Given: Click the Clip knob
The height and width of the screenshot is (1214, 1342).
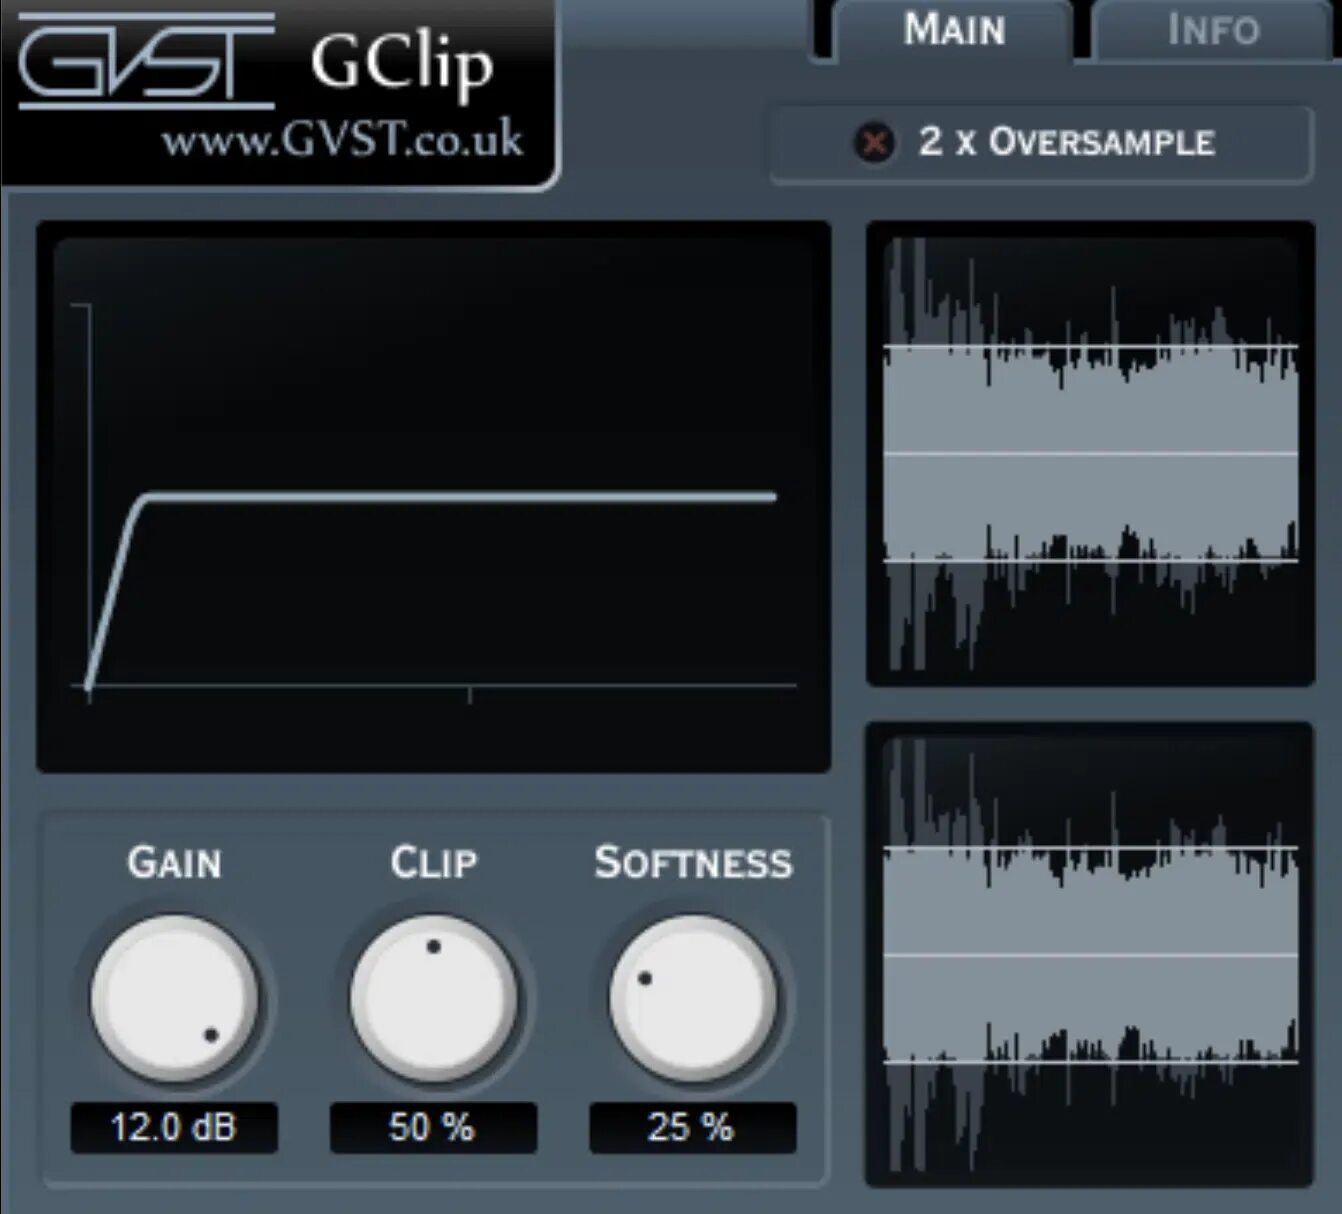Looking at the screenshot, I should pyautogui.click(x=433, y=999).
